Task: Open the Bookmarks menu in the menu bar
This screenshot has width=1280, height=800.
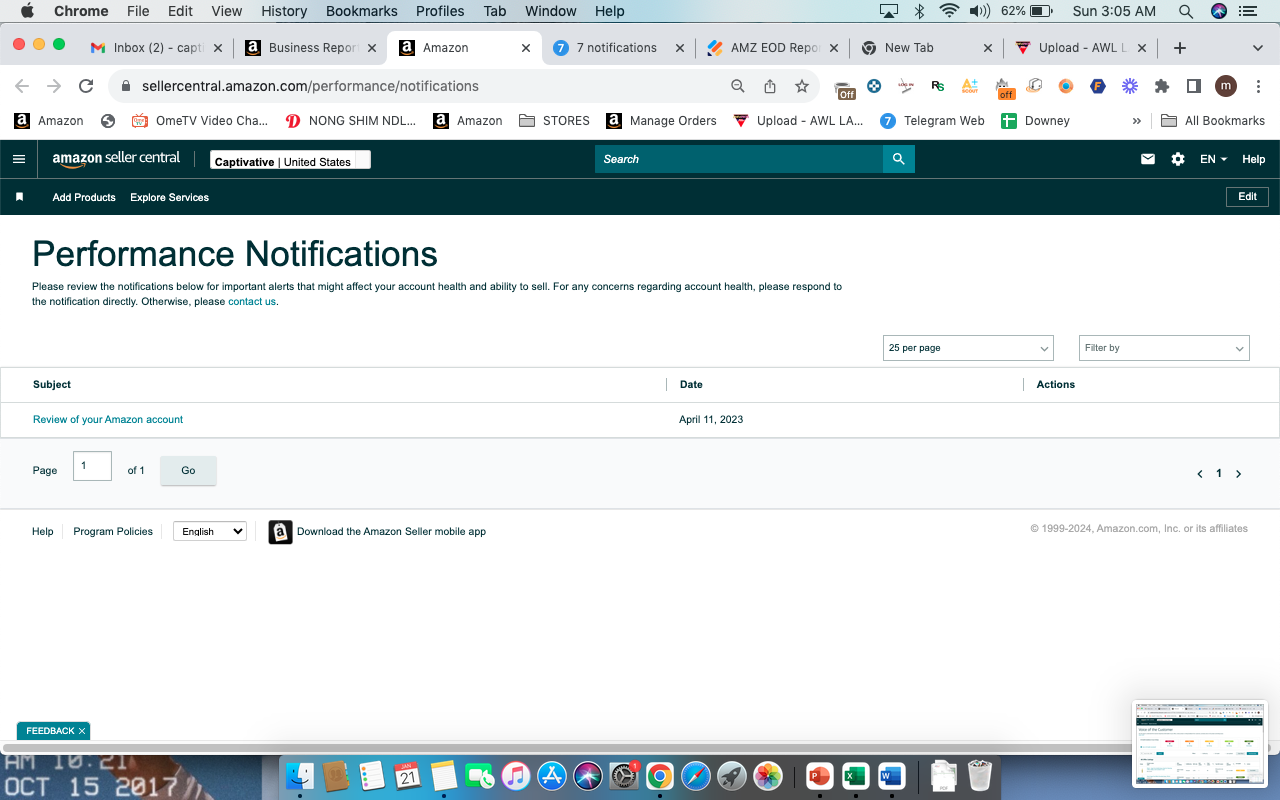Action: [362, 11]
